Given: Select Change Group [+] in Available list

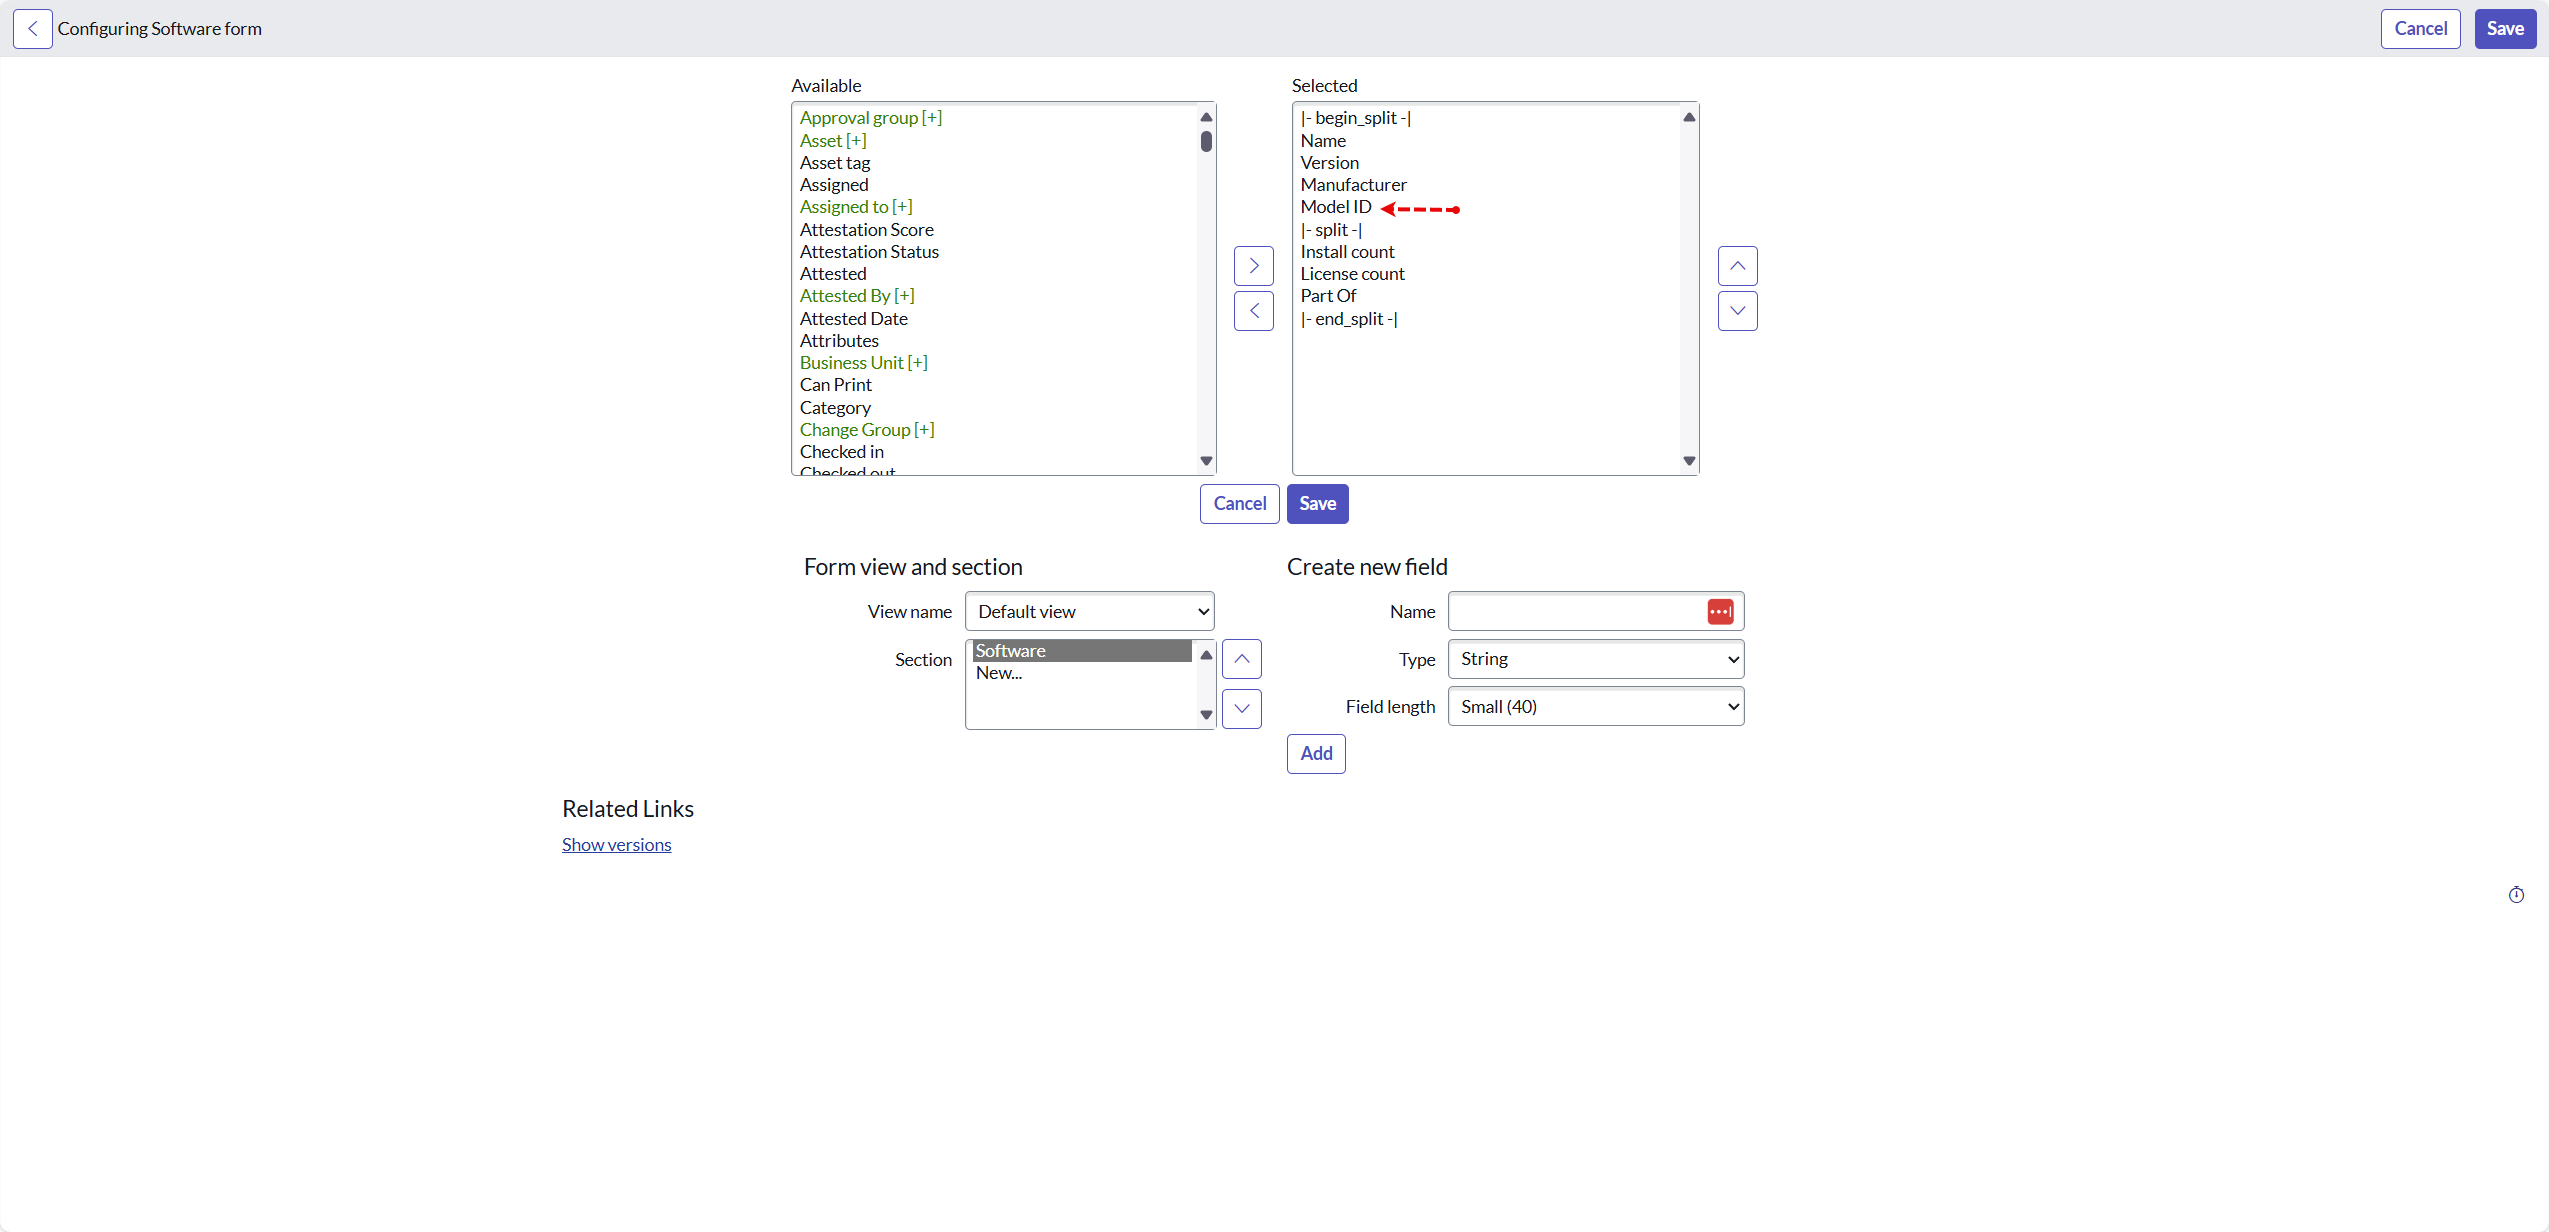Looking at the screenshot, I should click(867, 430).
